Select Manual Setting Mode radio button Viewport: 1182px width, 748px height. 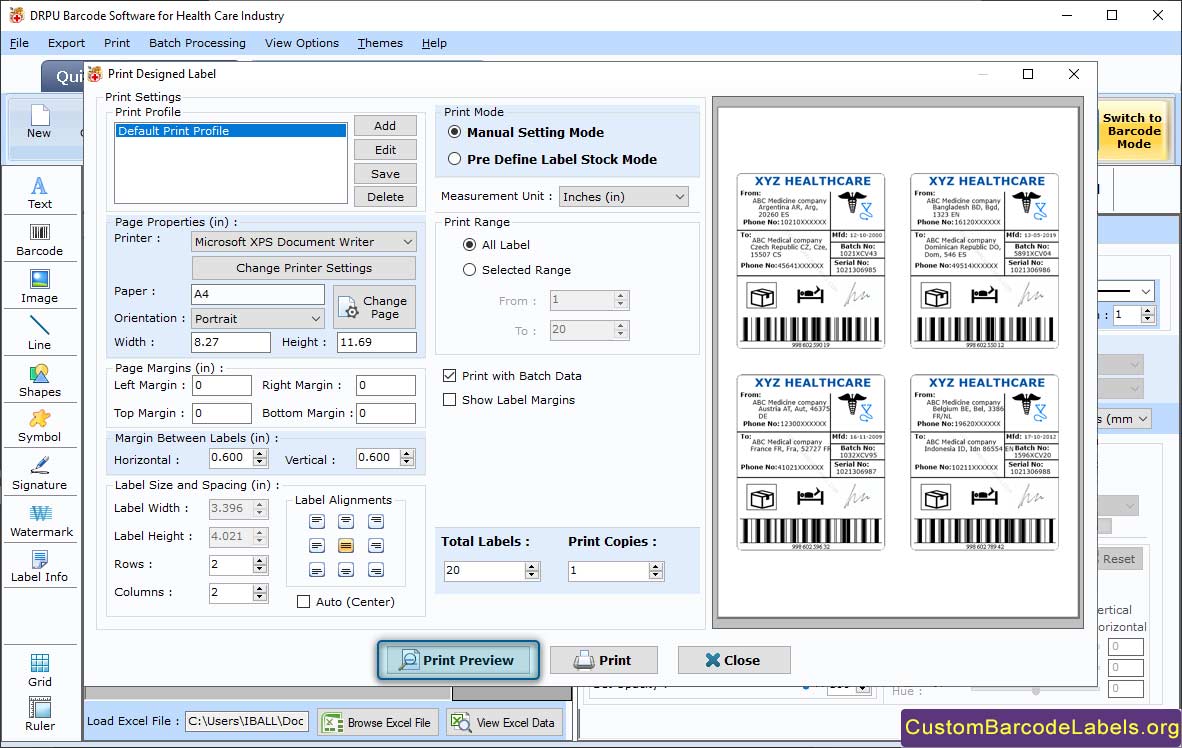[x=455, y=132]
